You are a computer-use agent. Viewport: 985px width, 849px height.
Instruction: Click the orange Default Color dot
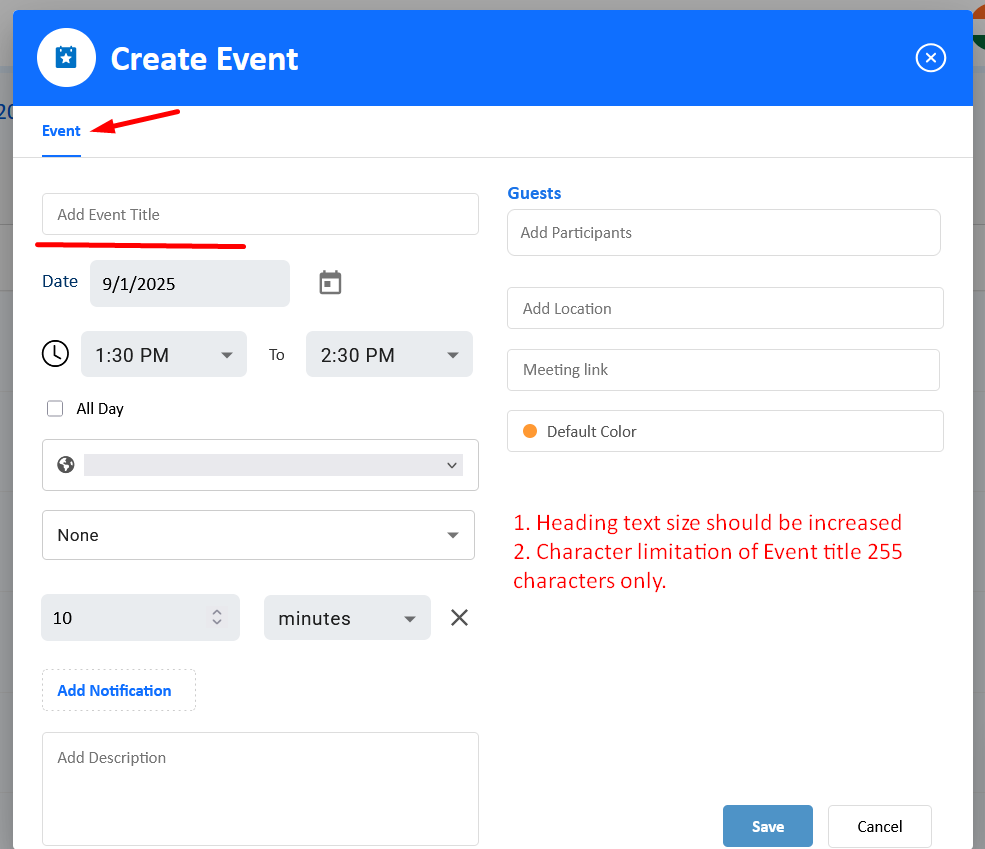[x=530, y=431]
